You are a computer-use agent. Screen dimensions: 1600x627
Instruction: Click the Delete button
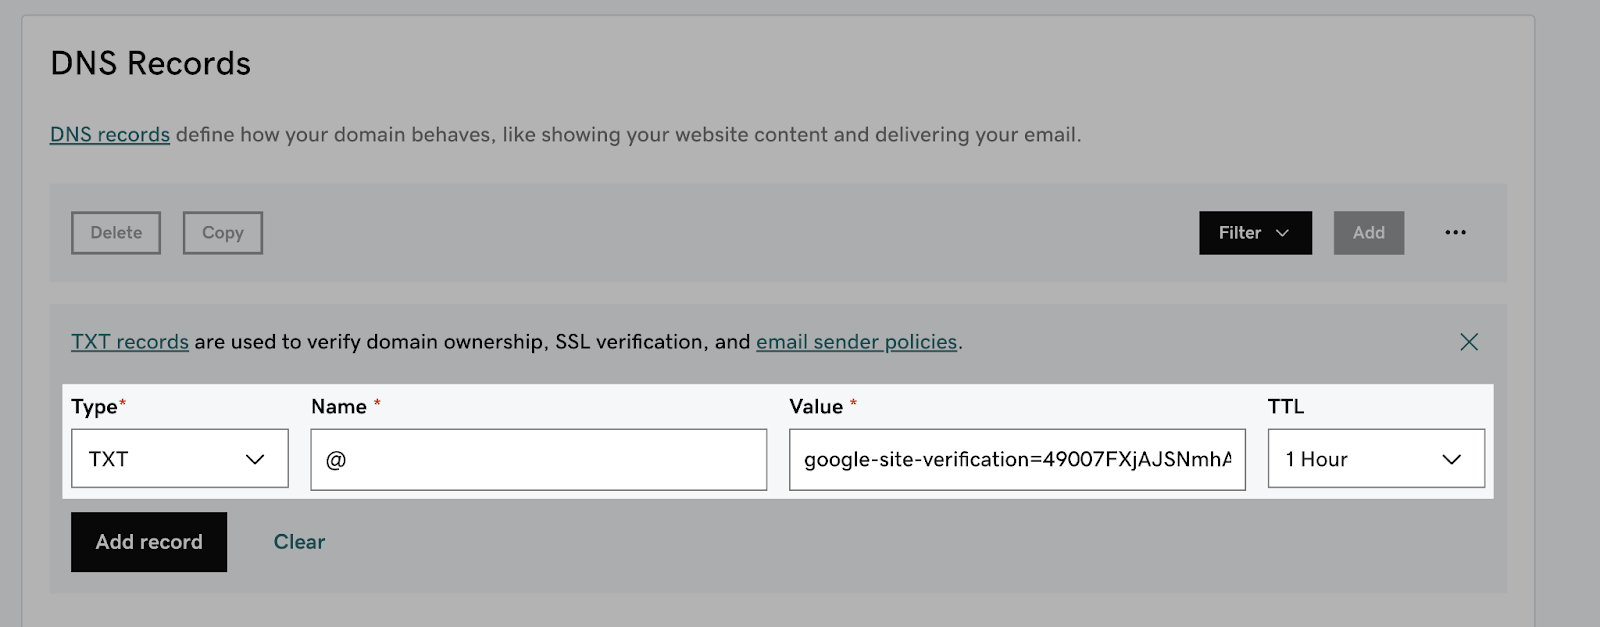click(116, 233)
